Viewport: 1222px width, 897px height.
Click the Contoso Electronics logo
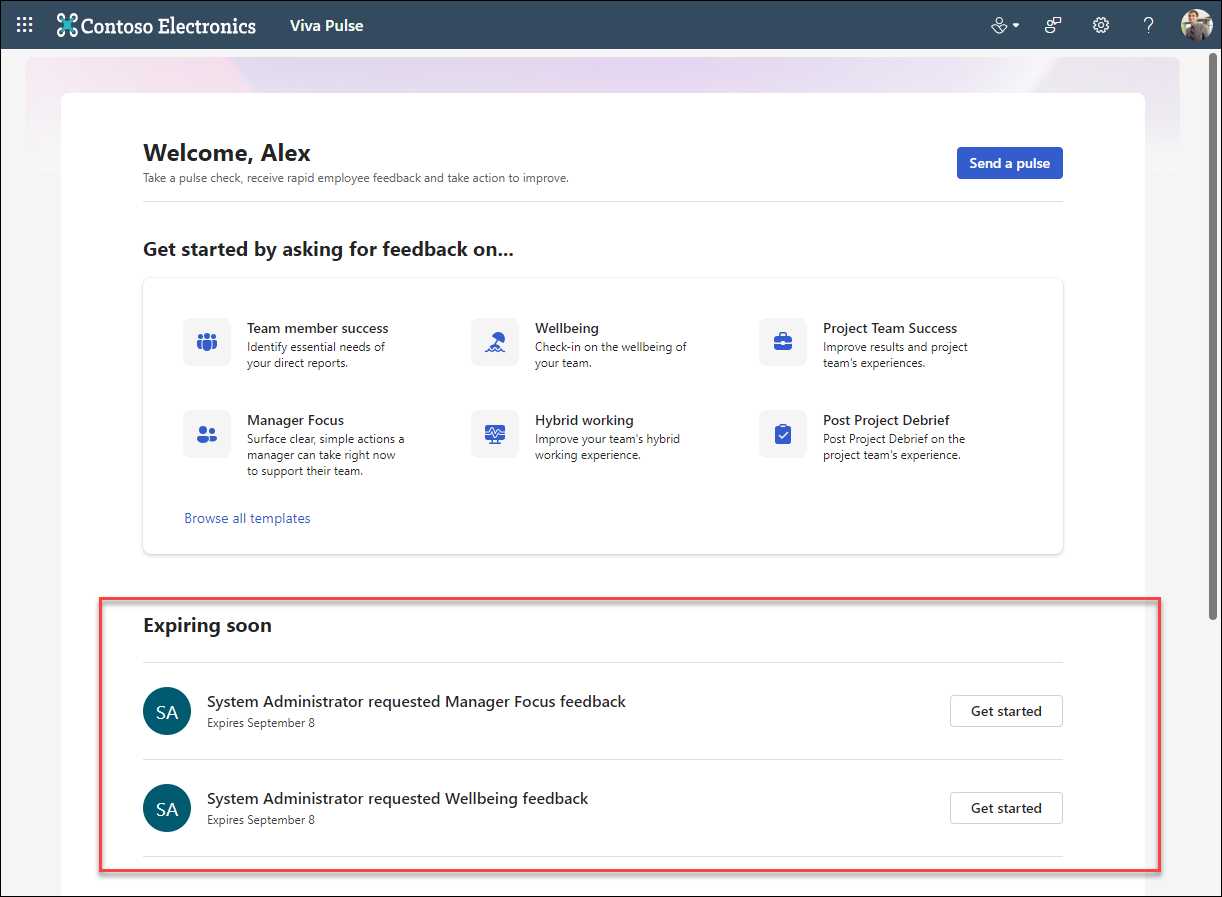pyautogui.click(x=156, y=25)
